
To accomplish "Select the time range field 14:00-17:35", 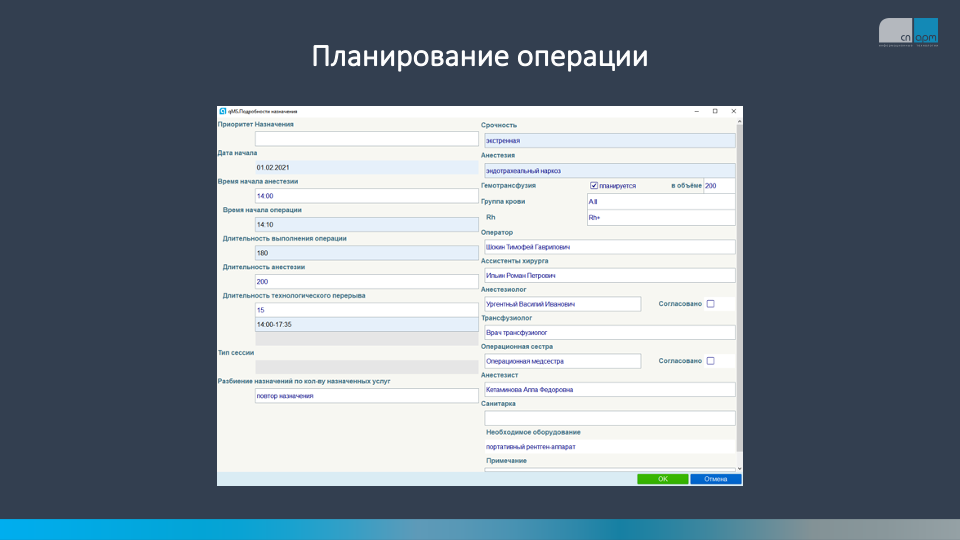I will [366, 324].
